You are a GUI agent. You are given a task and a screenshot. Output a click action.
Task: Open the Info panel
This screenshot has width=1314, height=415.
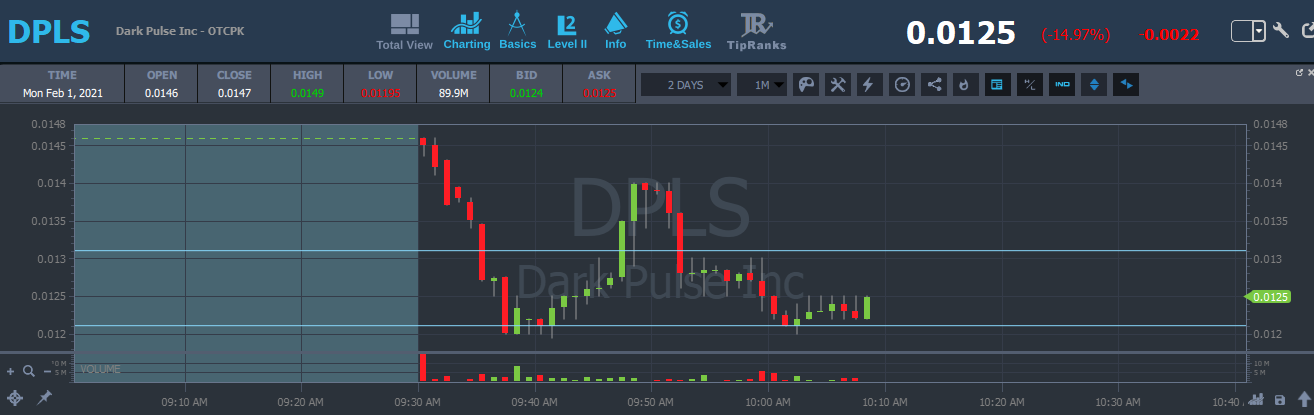click(615, 31)
